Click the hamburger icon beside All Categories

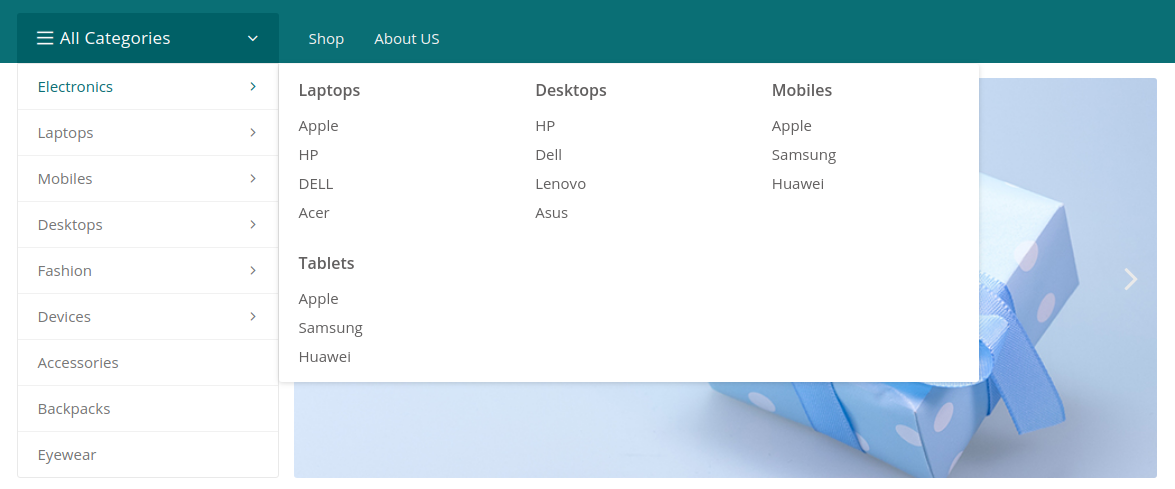(45, 38)
